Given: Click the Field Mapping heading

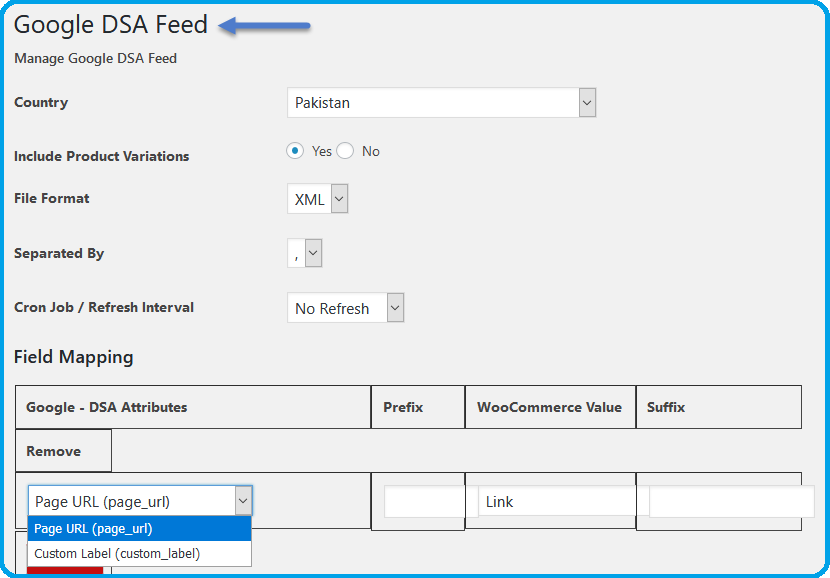Looking at the screenshot, I should point(74,357).
